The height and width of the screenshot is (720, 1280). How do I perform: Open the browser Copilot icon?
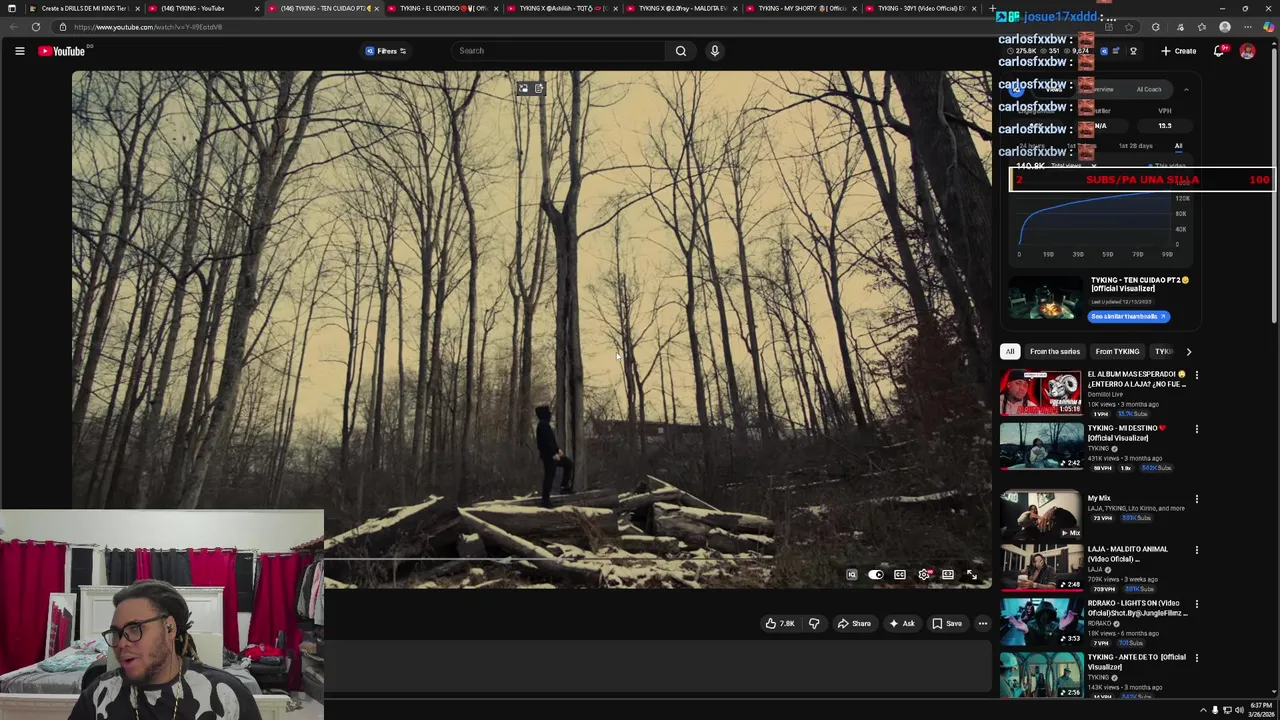(x=1268, y=27)
